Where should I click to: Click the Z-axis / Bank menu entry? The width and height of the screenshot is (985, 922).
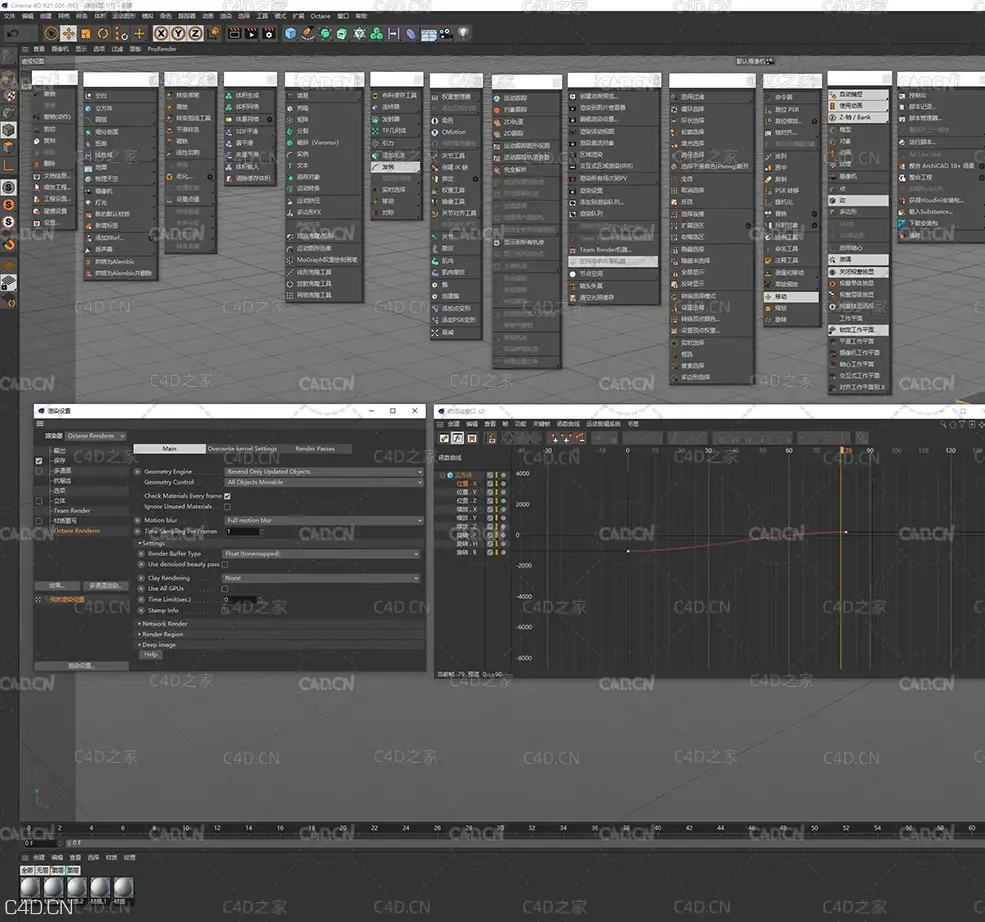pyautogui.click(x=858, y=117)
